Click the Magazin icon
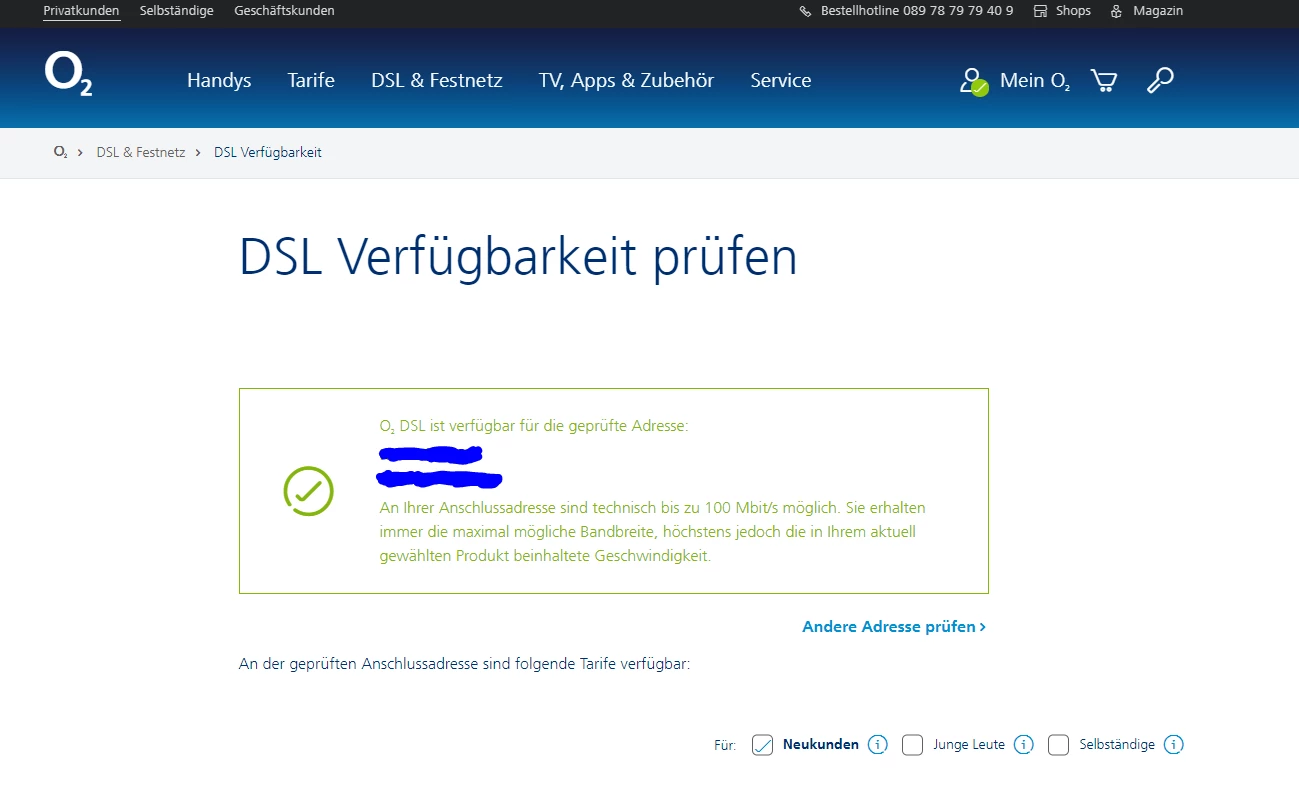This screenshot has width=1299, height=798. tap(1117, 11)
